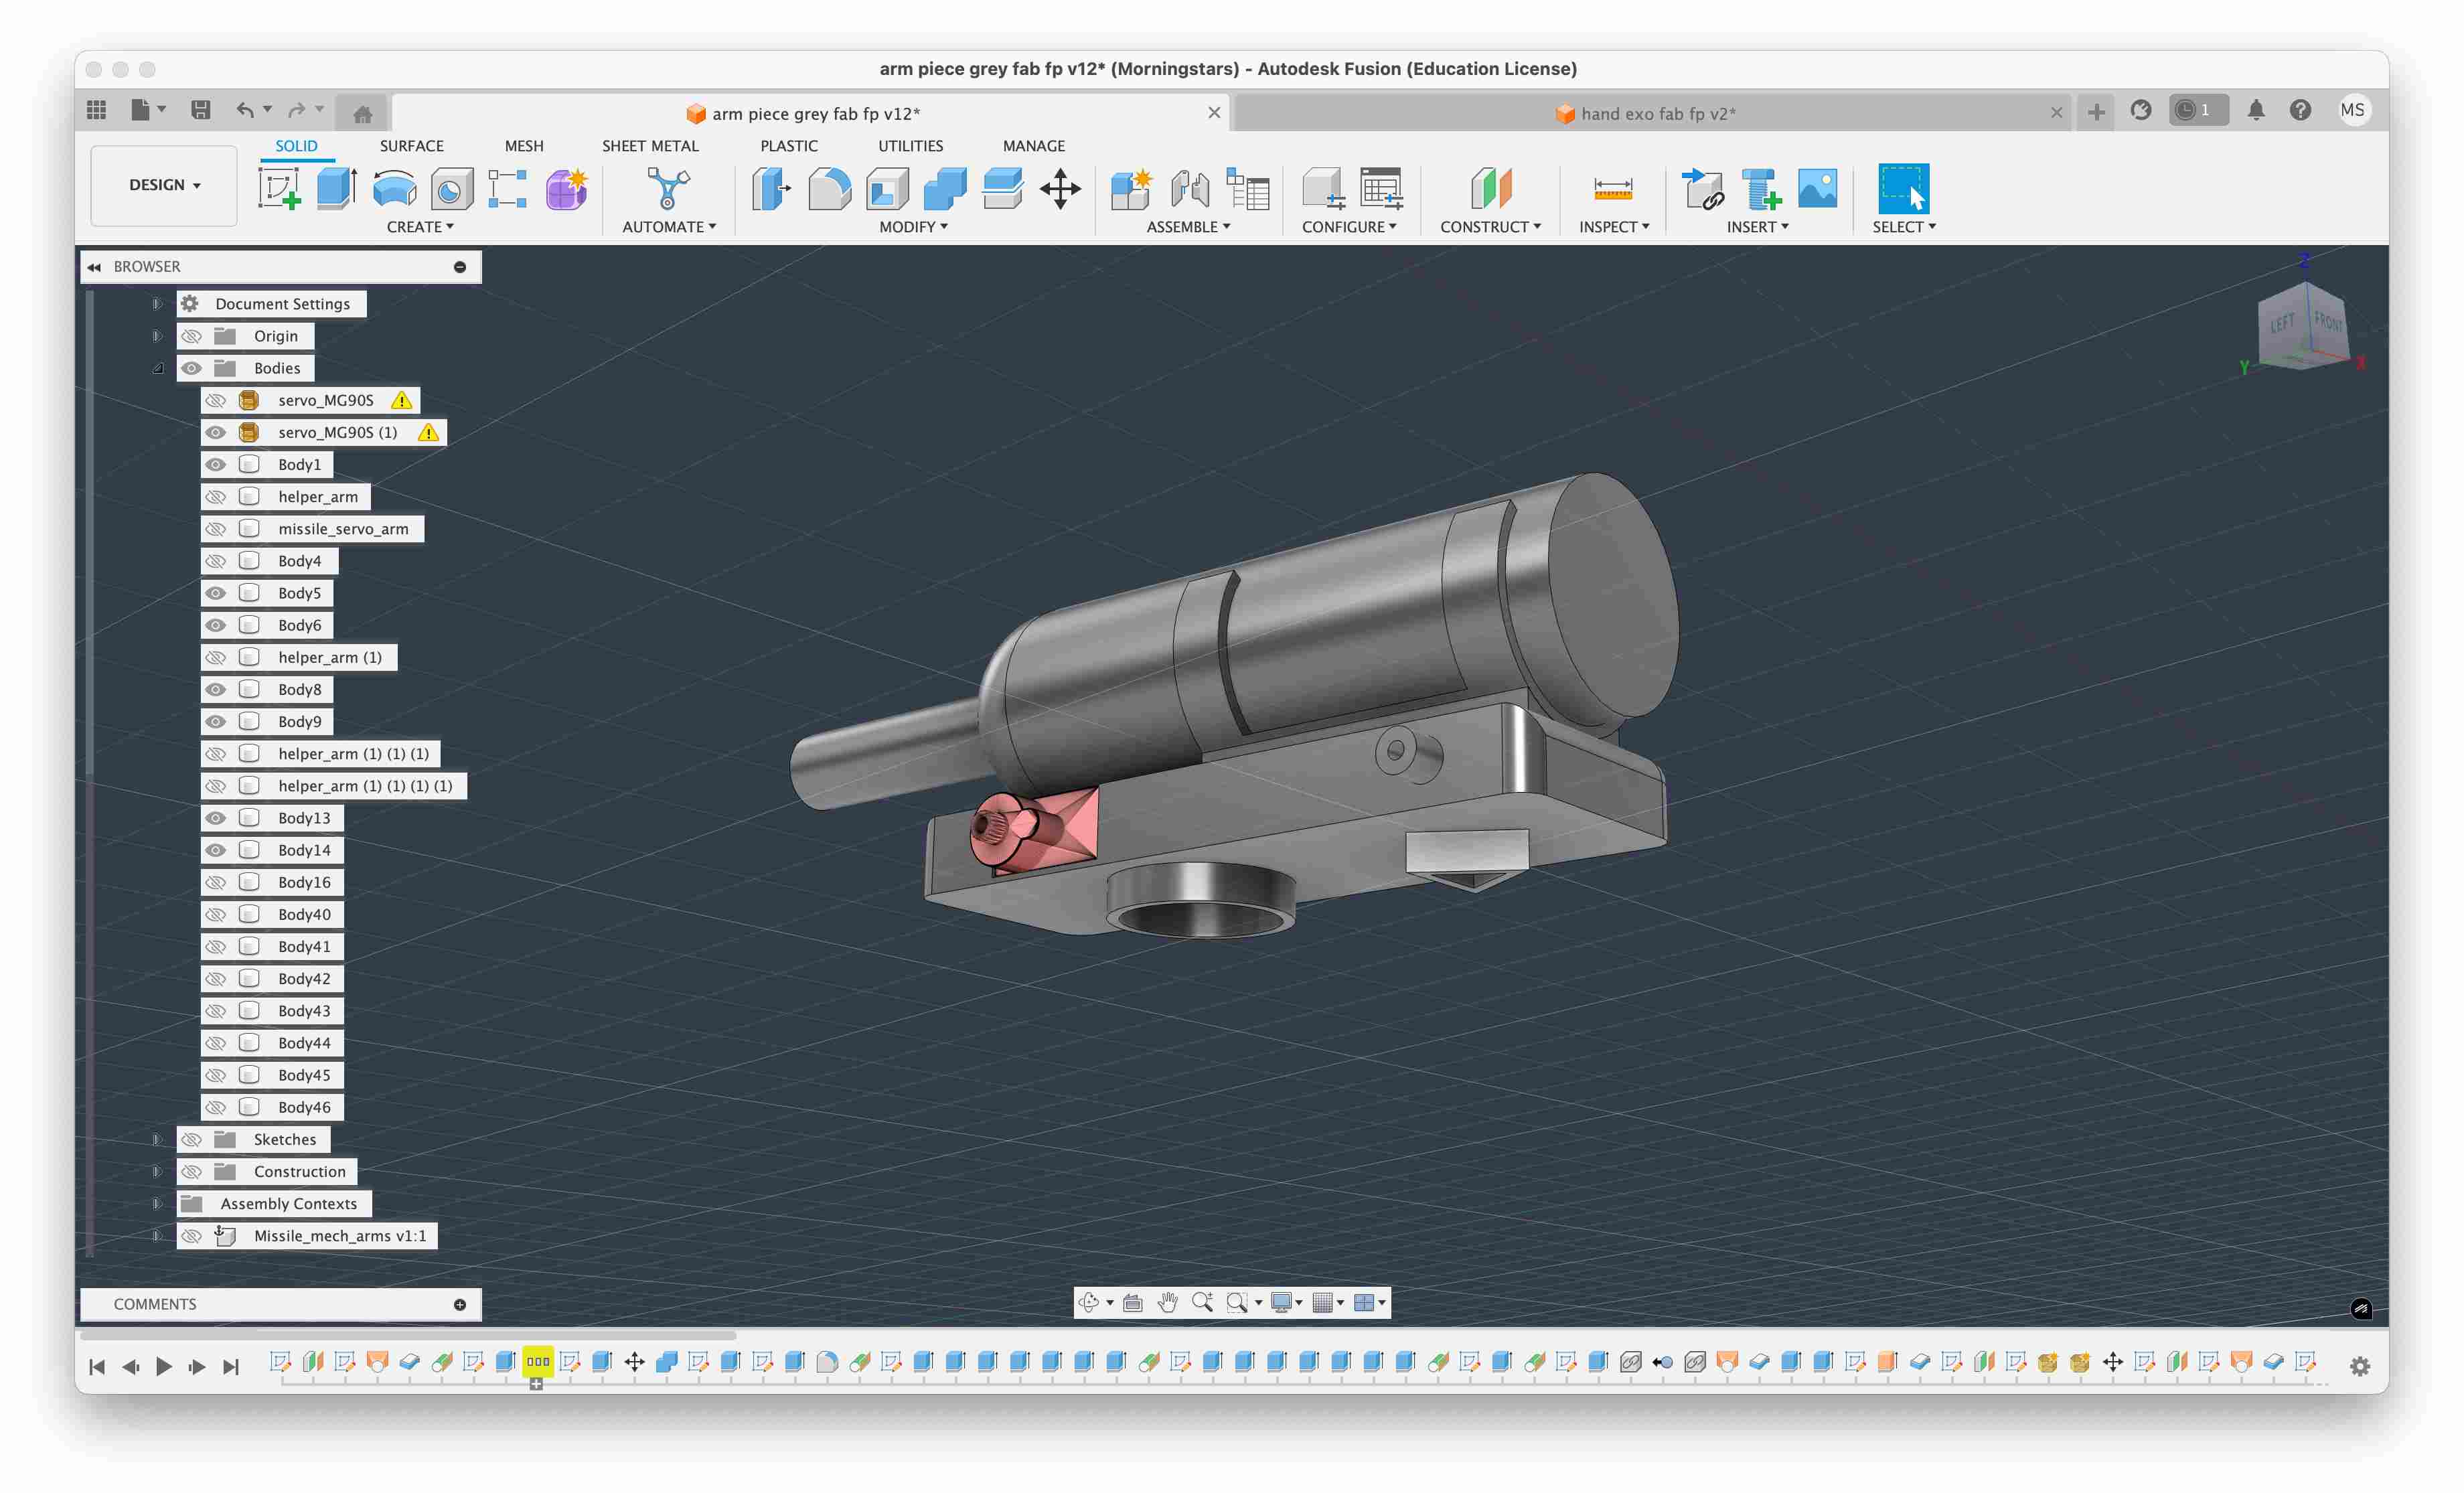Select the Revolve tool
This screenshot has width=2464, height=1493.
point(395,188)
